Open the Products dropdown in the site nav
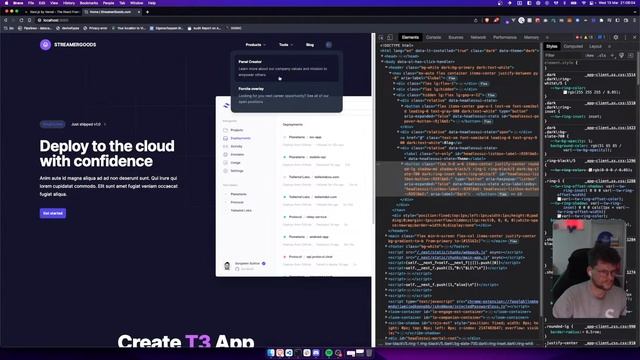This screenshot has width=640, height=360. pos(256,44)
